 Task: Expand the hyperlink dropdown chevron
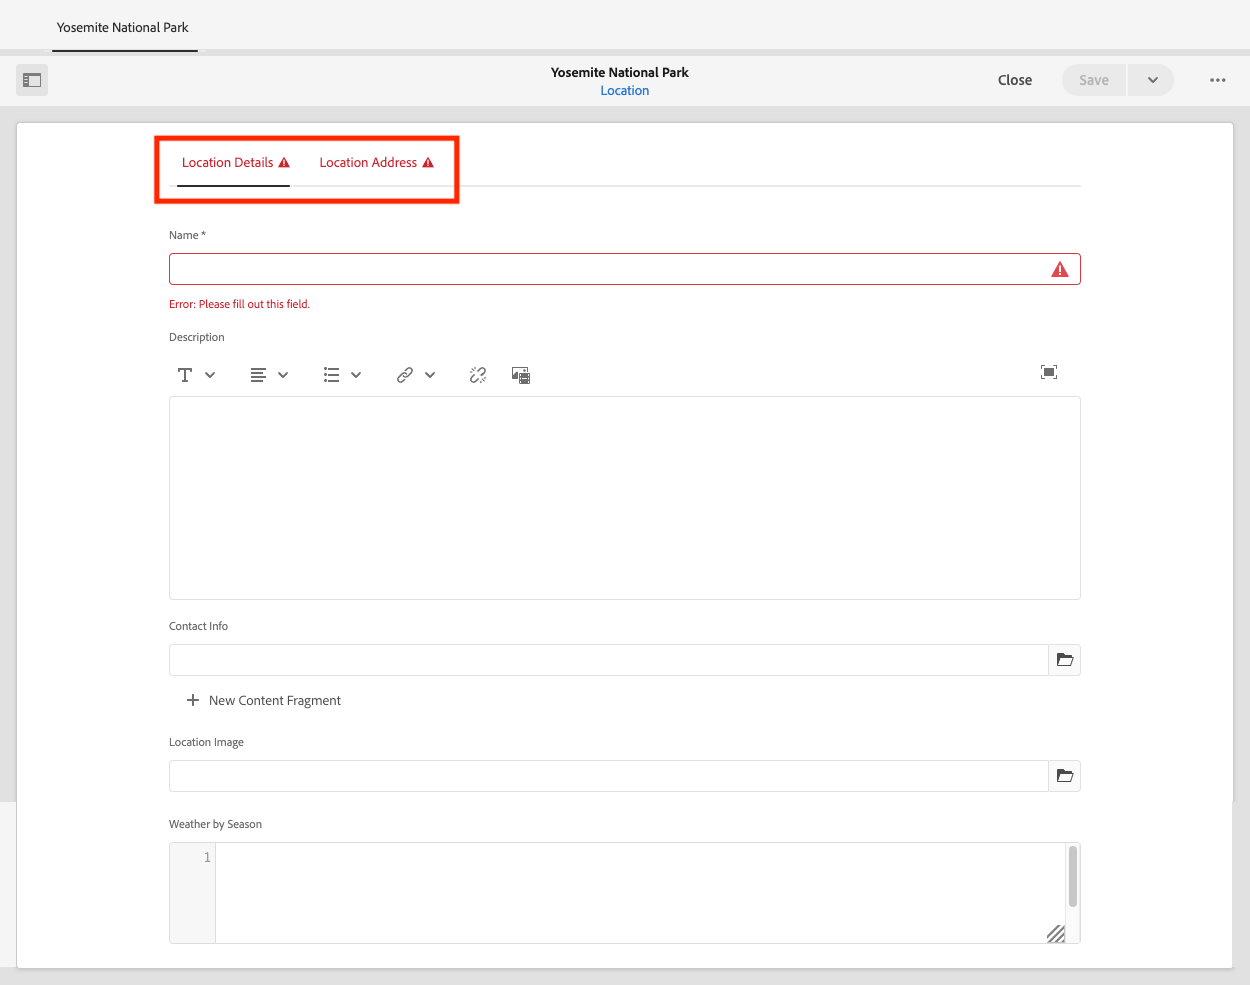pos(430,375)
